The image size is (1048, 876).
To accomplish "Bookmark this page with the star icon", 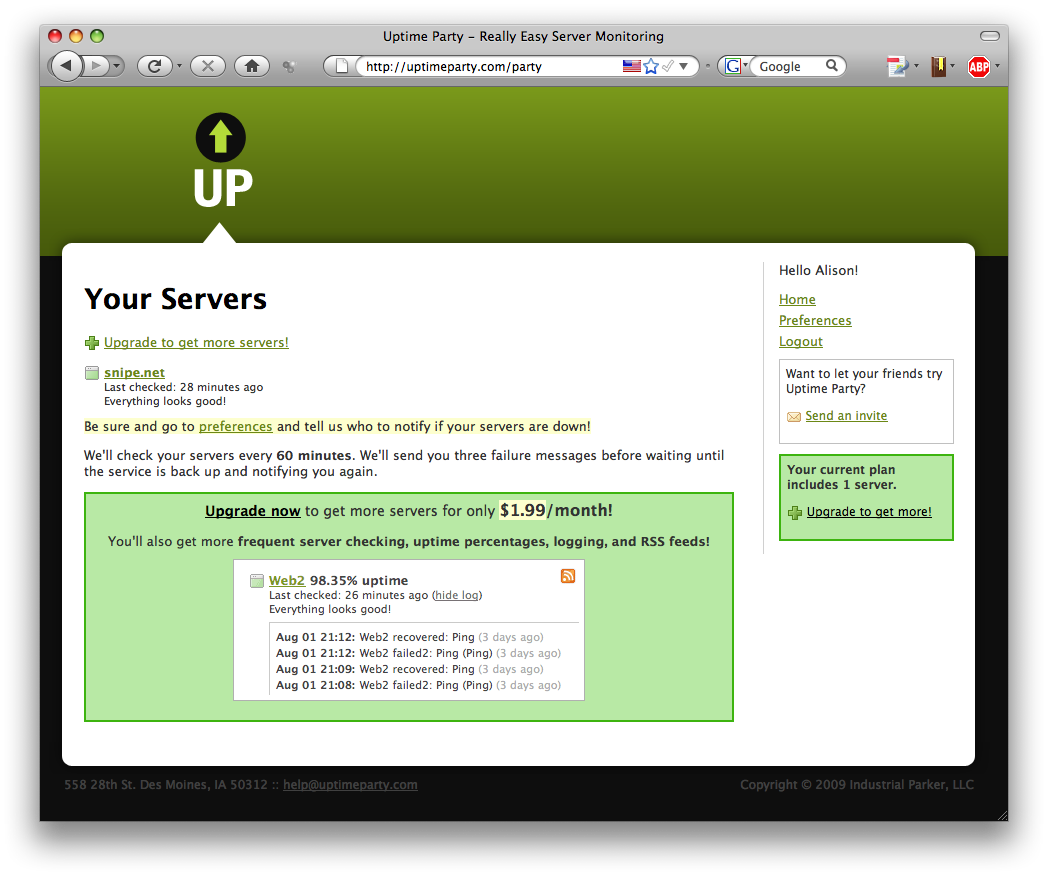I will click(x=651, y=66).
